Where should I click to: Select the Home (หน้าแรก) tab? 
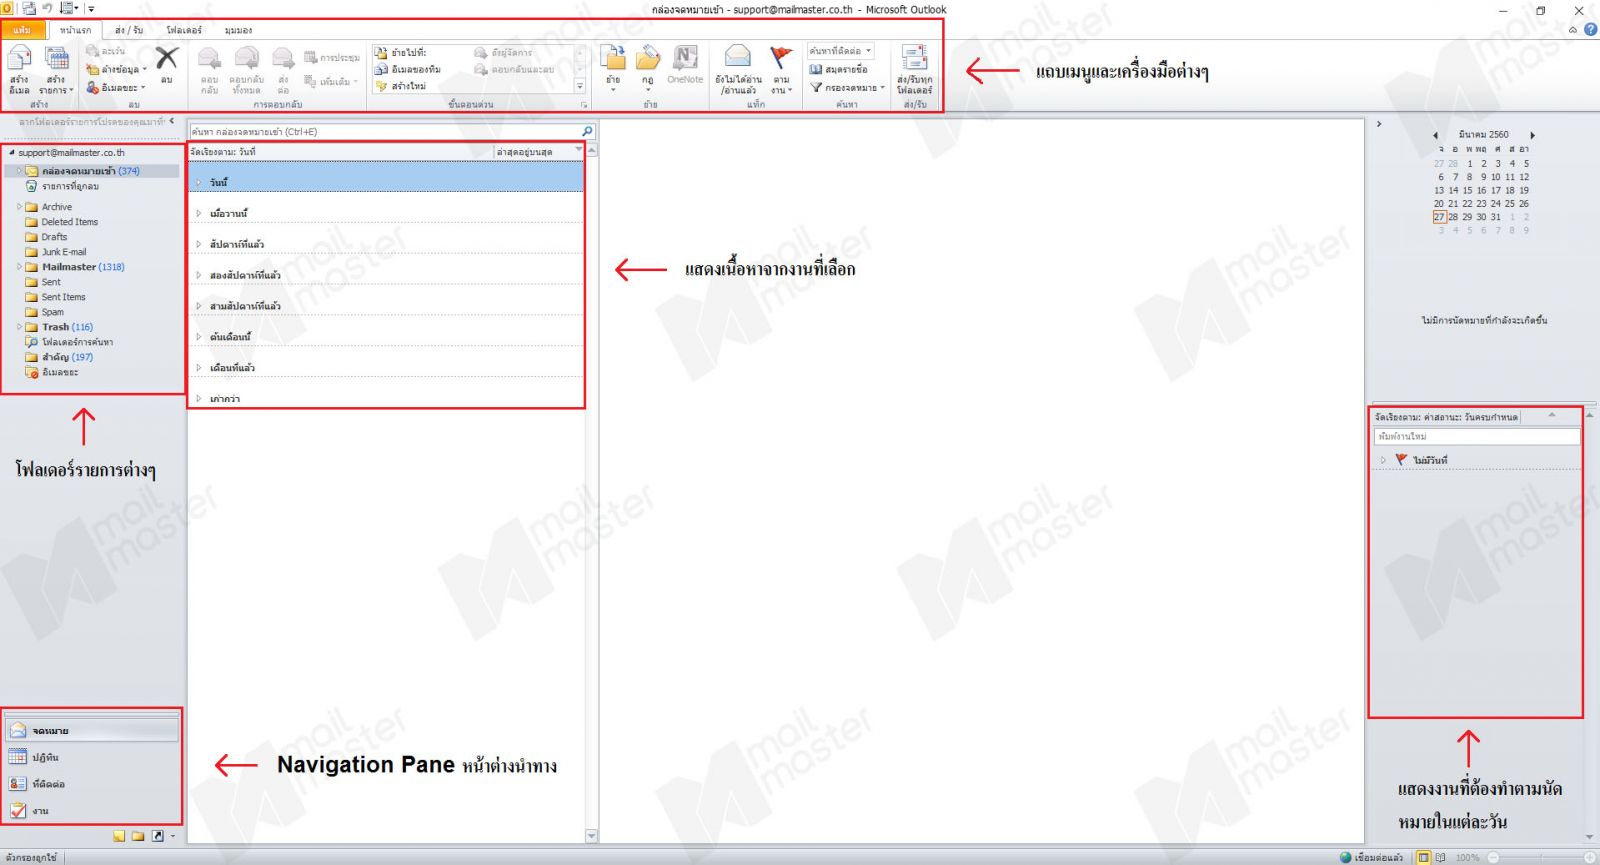75,30
